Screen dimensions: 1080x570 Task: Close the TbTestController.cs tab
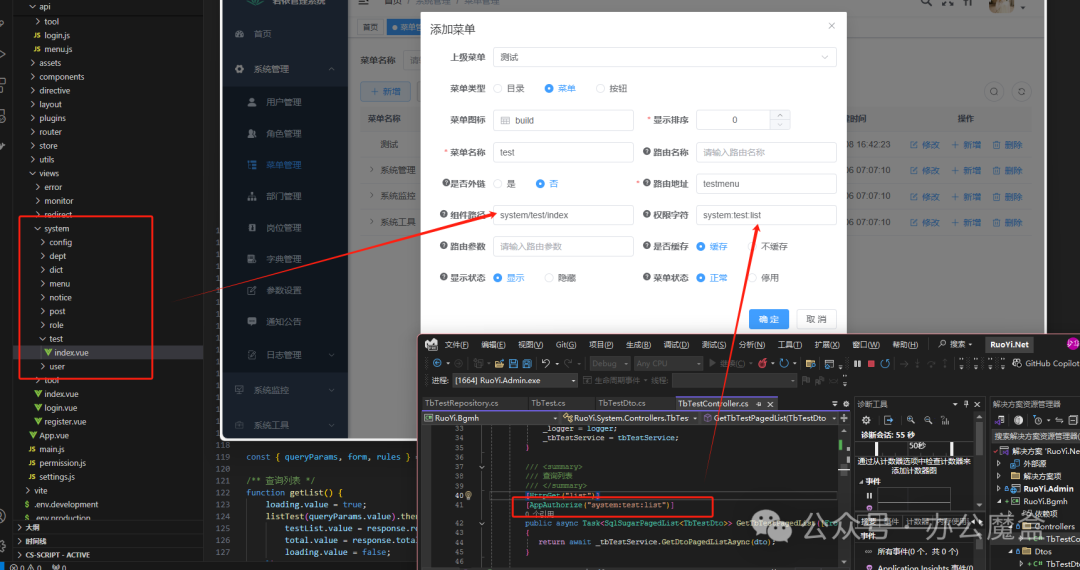tap(771, 403)
